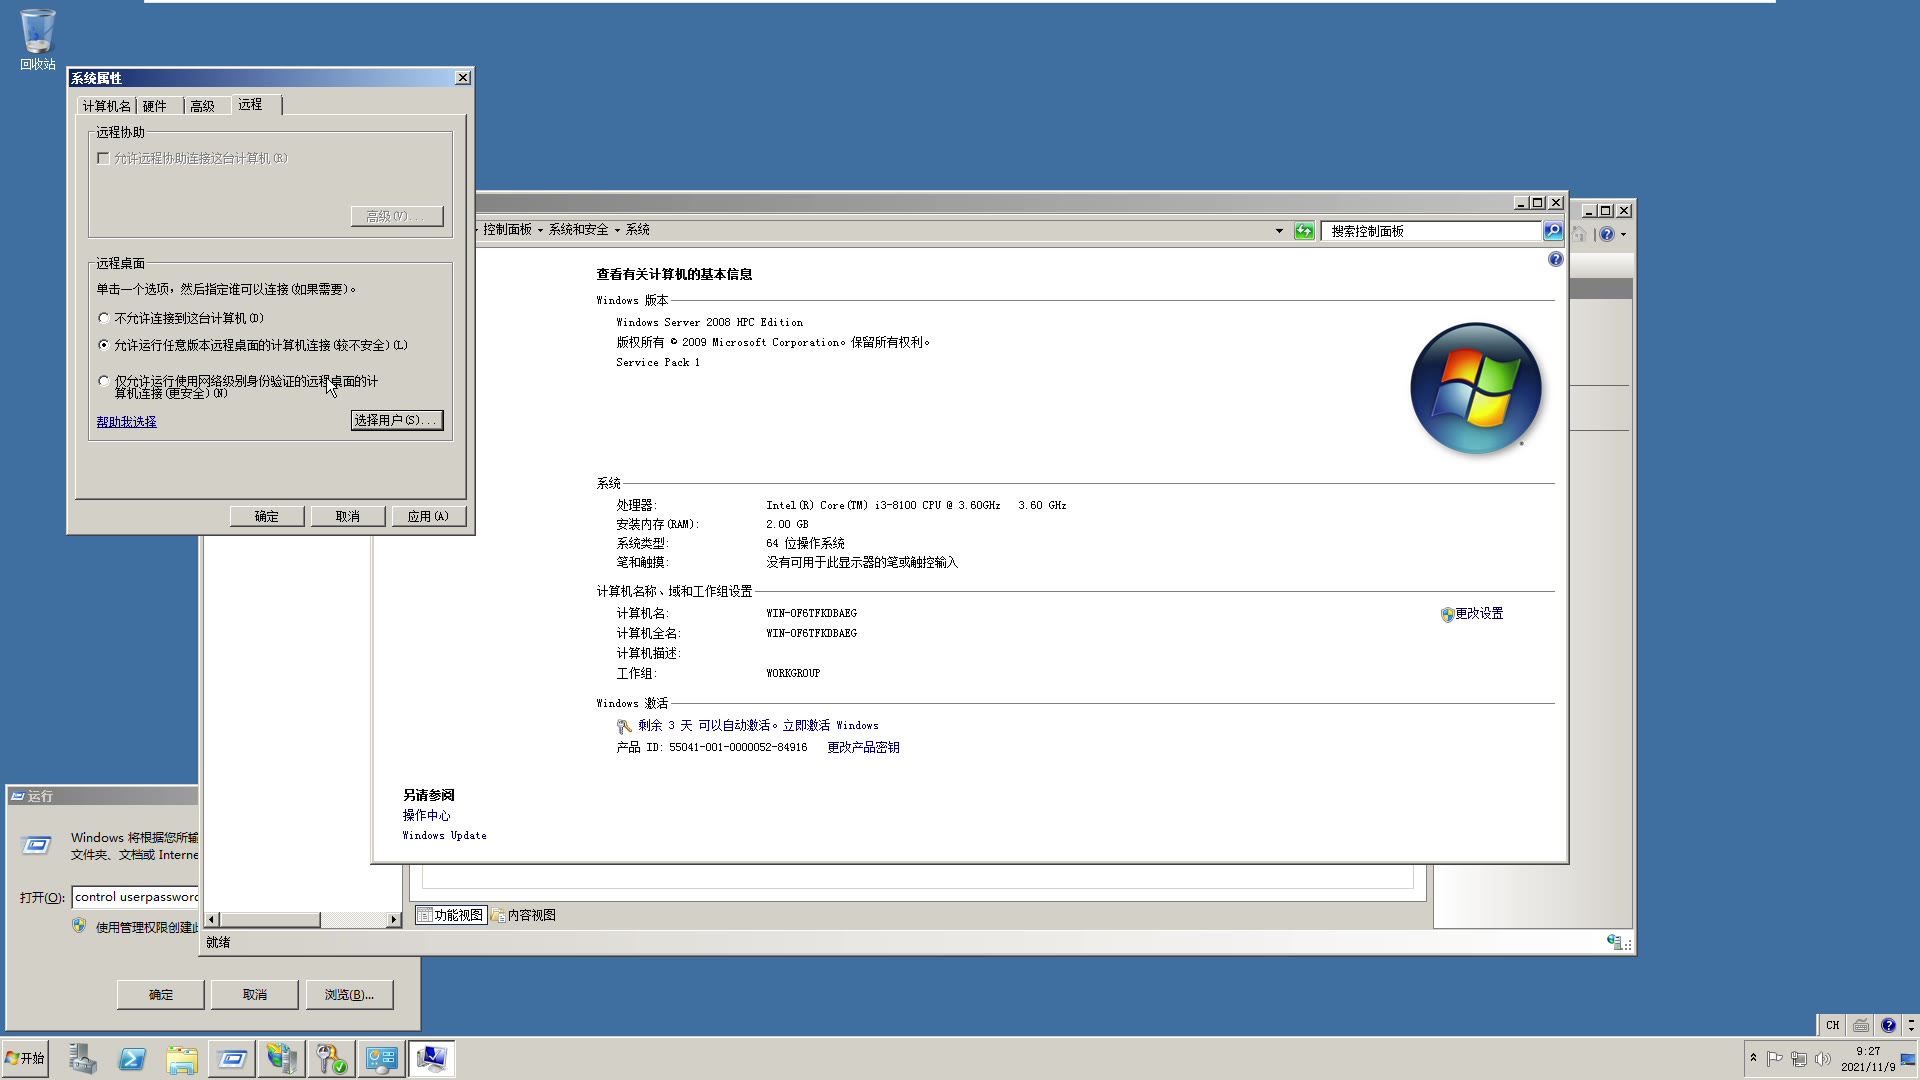The width and height of the screenshot is (1920, 1080).
Task: Open Server Manager from the taskbar
Action: [x=82, y=1058]
